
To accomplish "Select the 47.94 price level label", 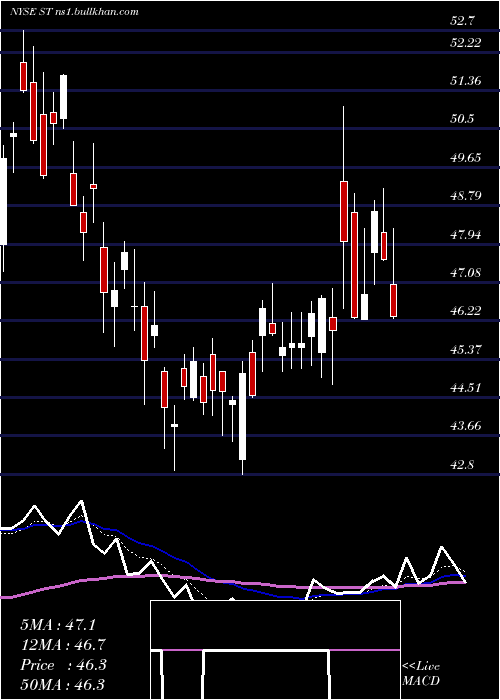I will point(465,234).
